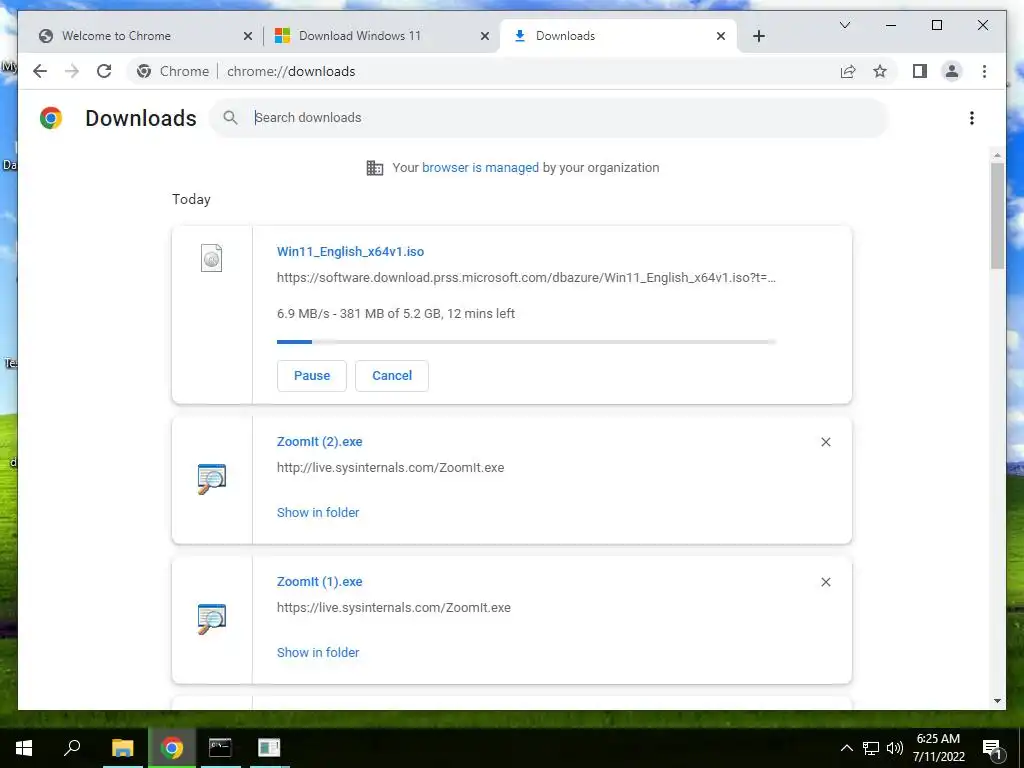
Task: Click the ZoomIt (2) sysinternals URL text
Action: click(391, 468)
